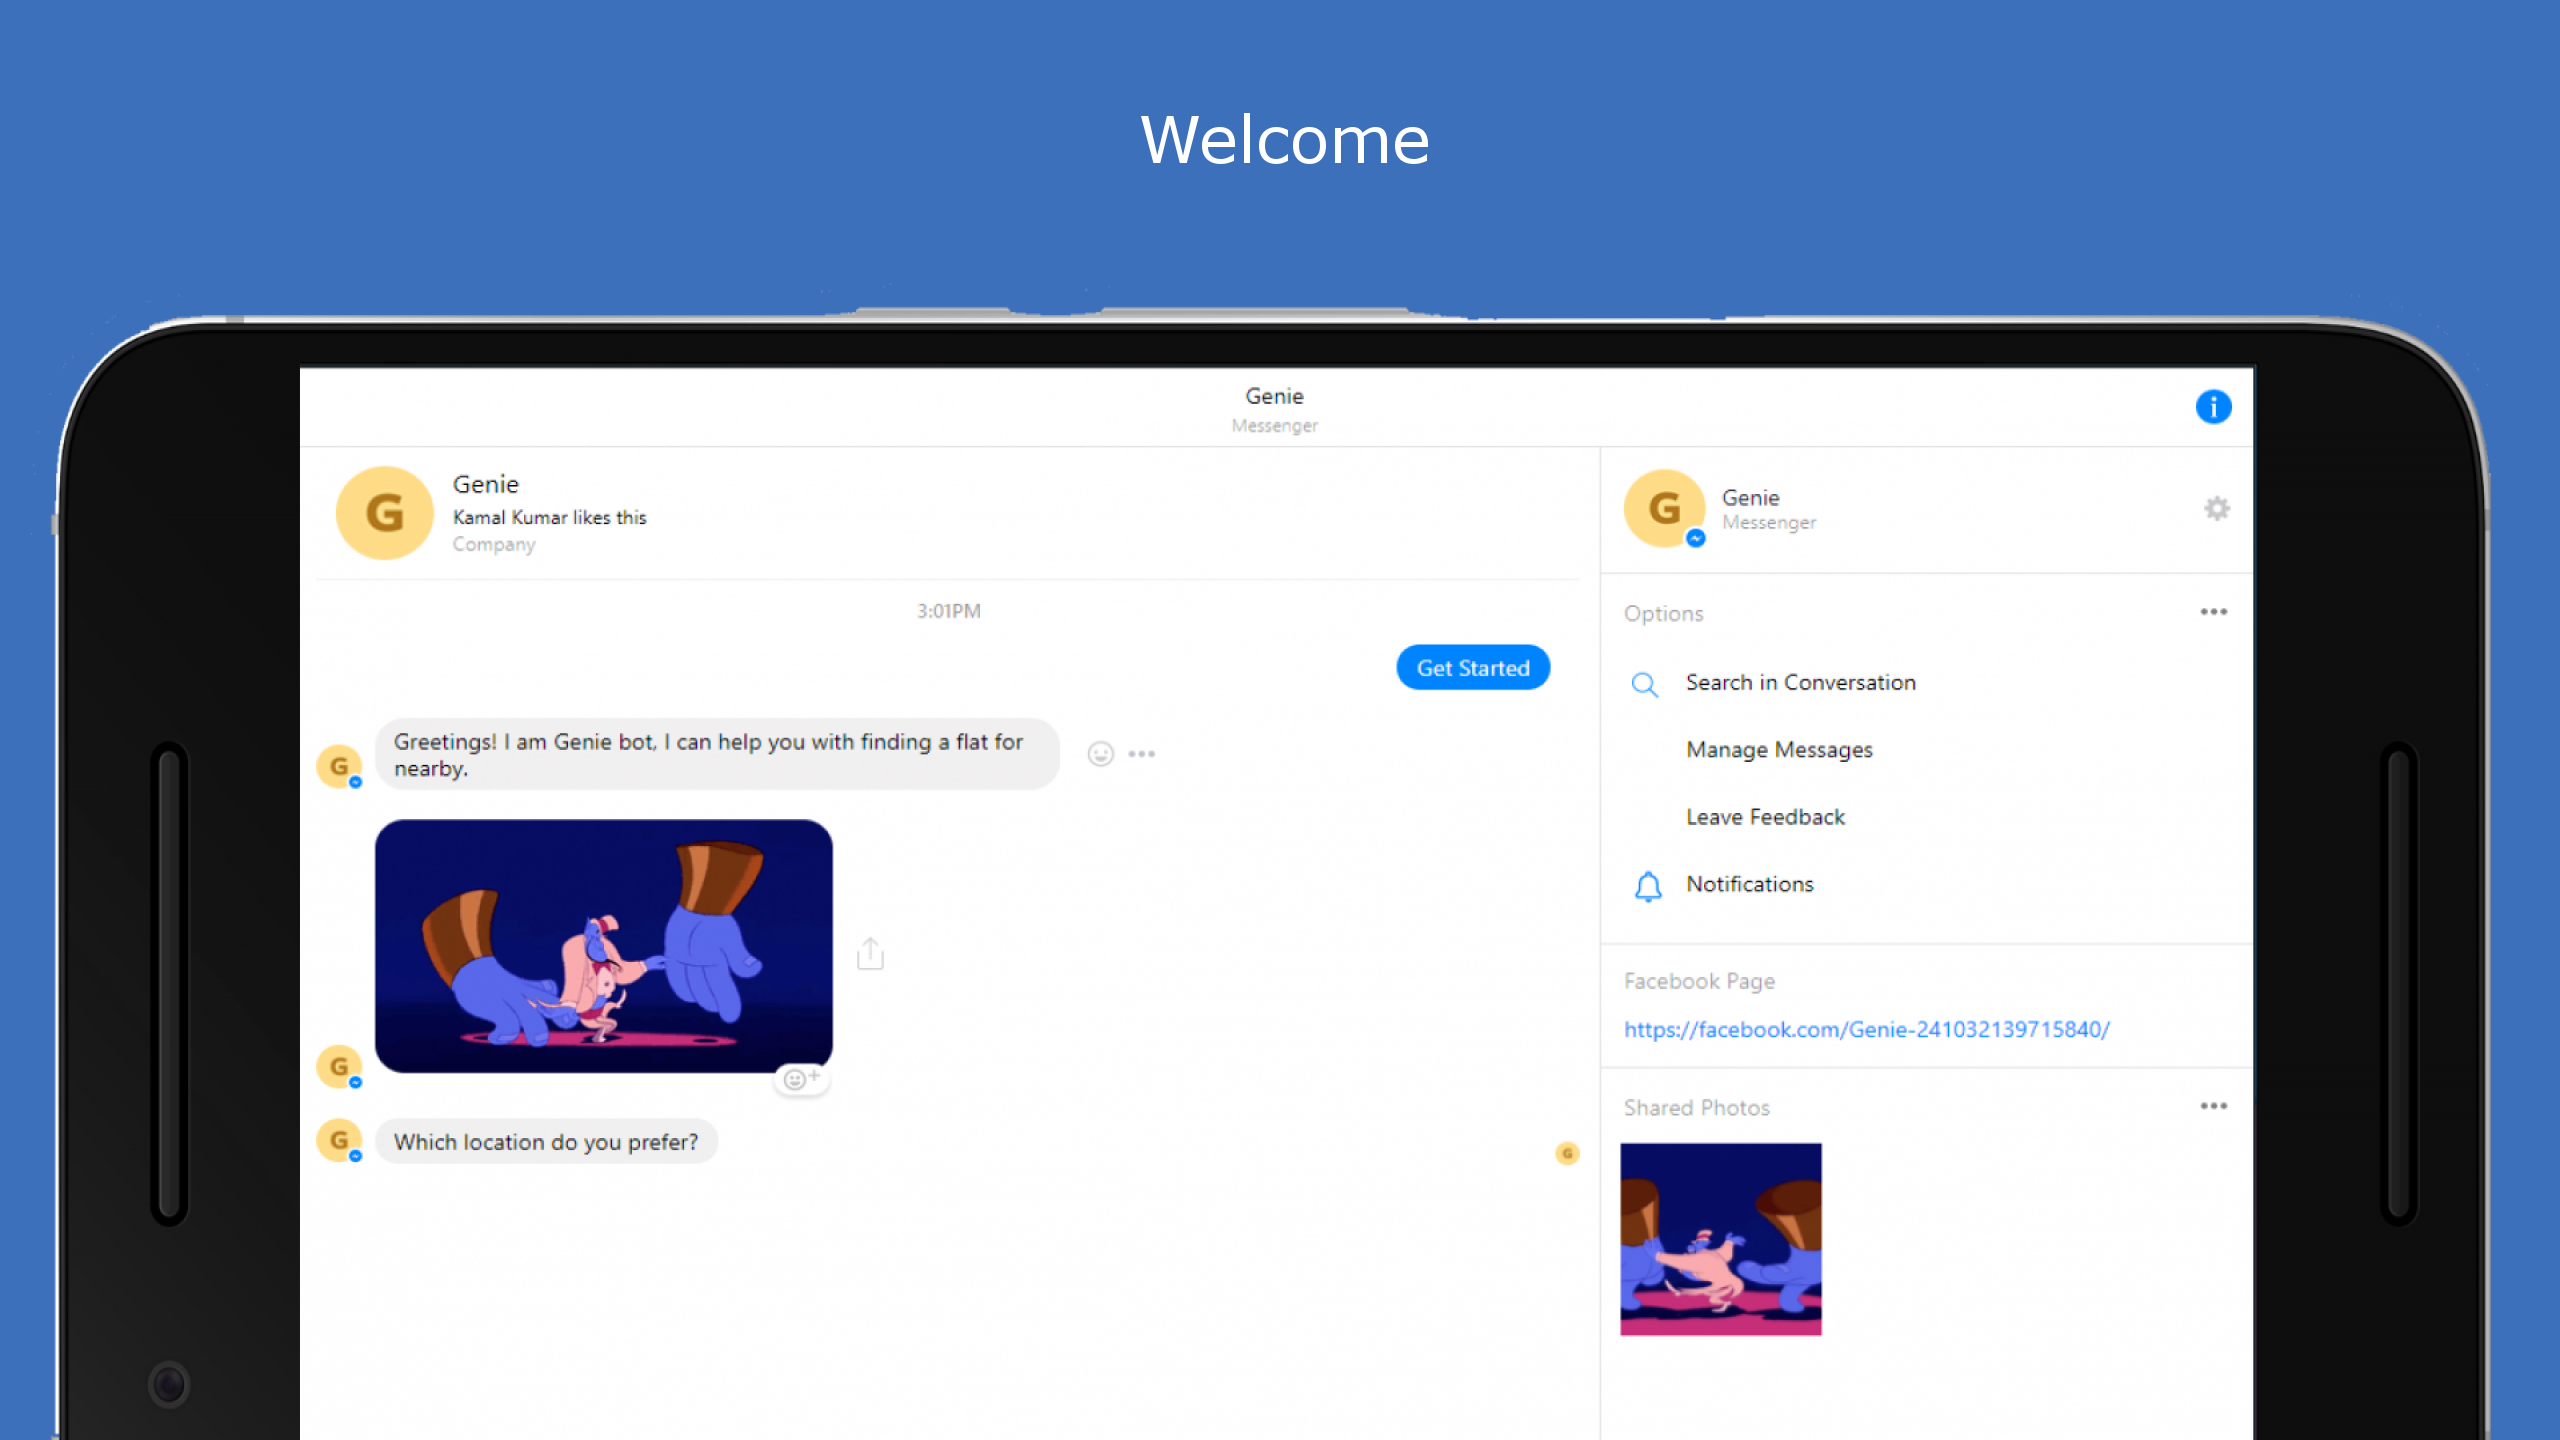Open the Genie Facebook page link

tap(1866, 1029)
